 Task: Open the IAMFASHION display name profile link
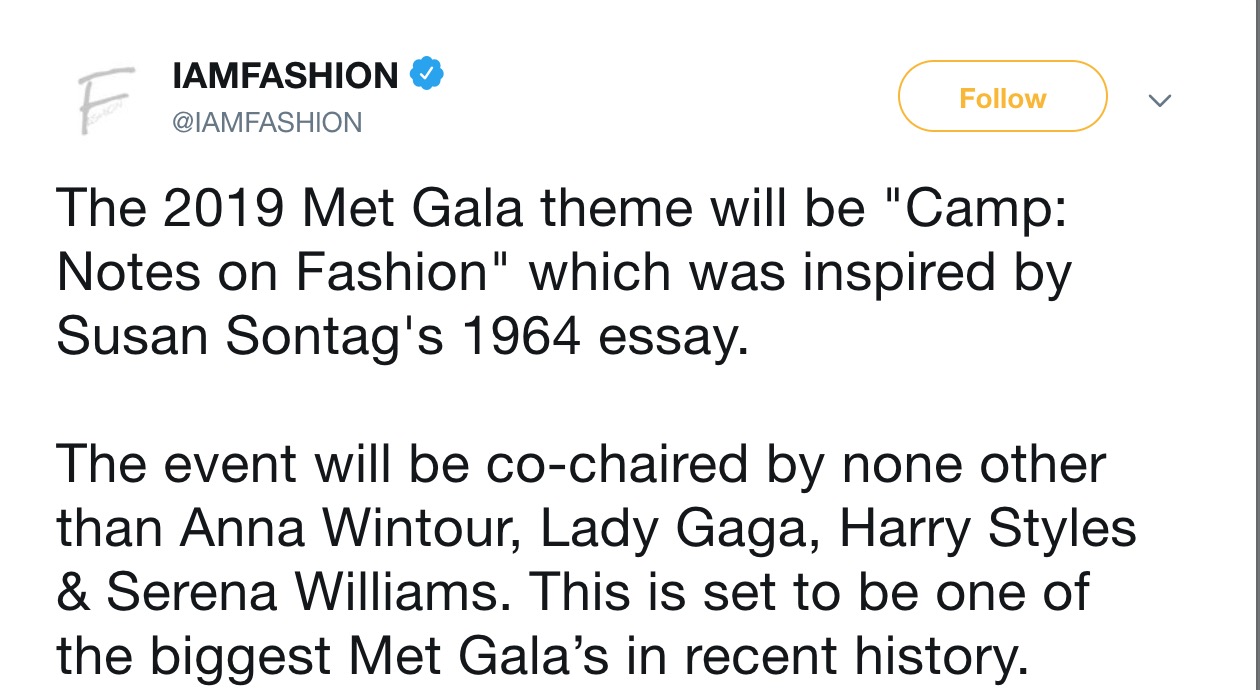(285, 75)
